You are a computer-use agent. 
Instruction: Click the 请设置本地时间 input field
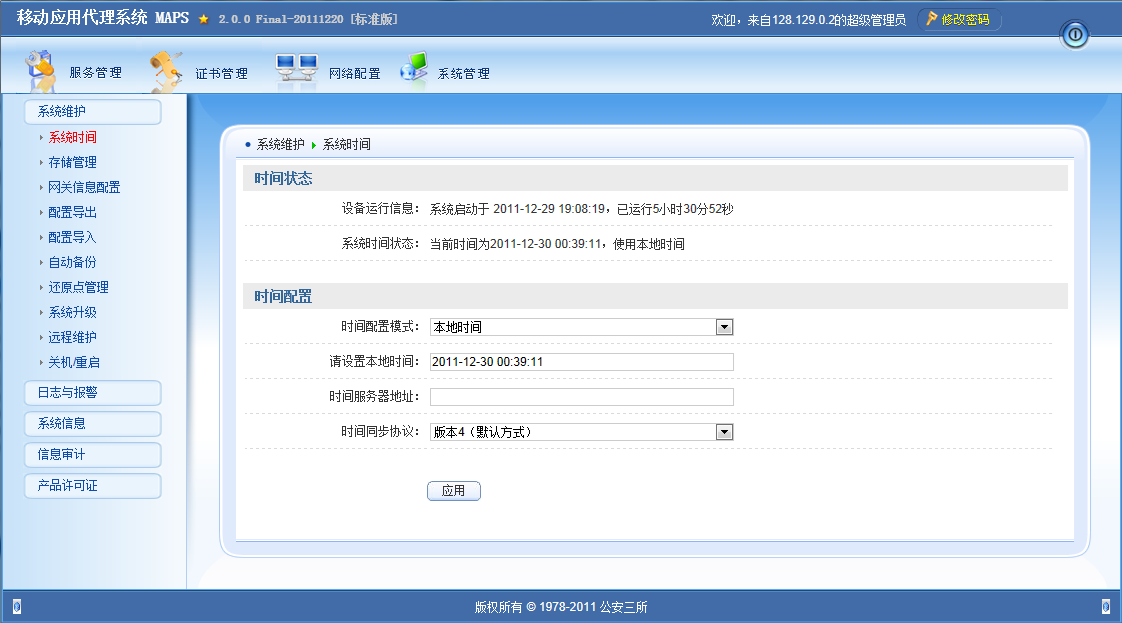coord(581,362)
